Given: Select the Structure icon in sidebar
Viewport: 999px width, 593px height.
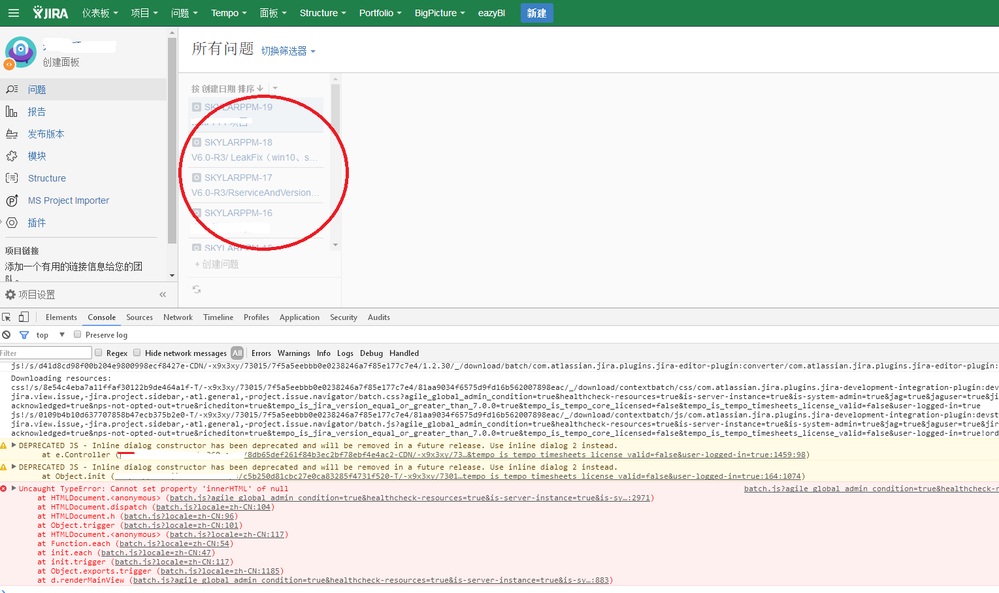Looking at the screenshot, I should (11, 178).
